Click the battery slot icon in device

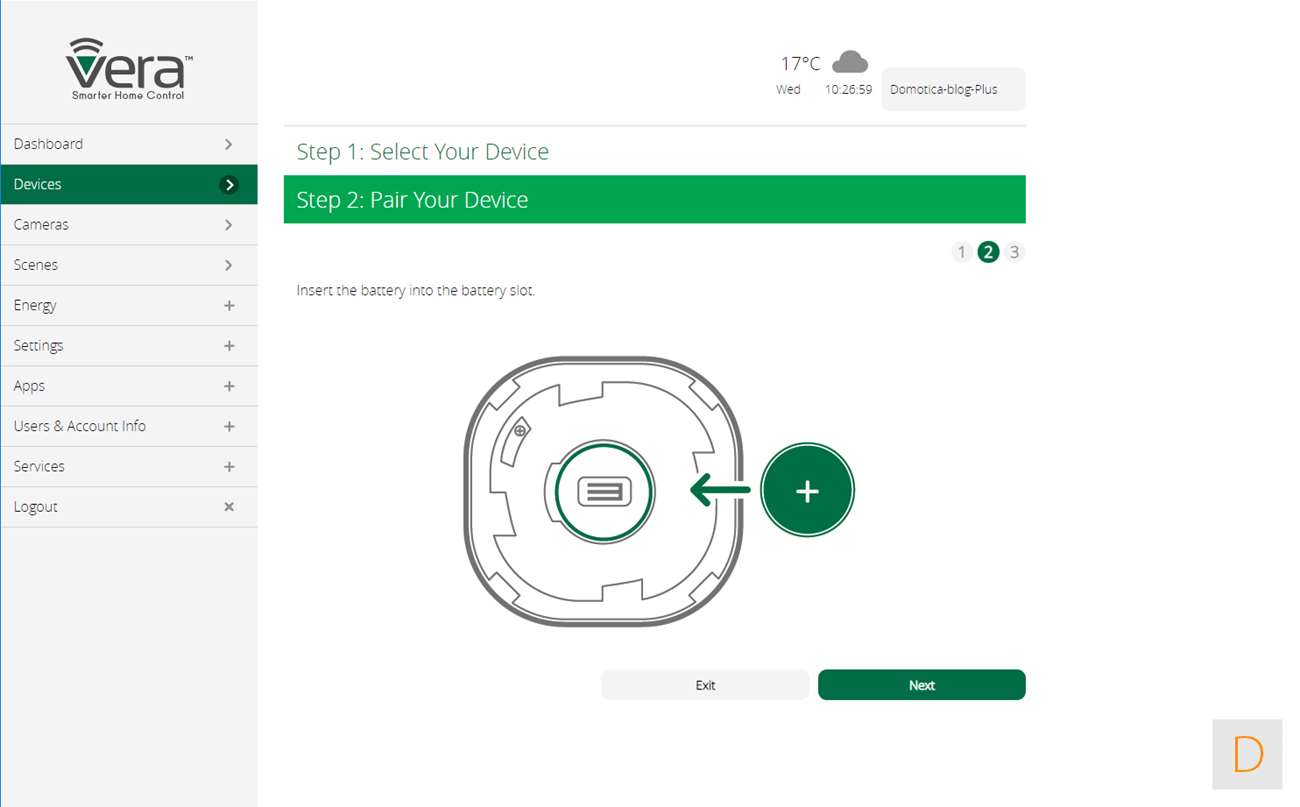point(604,491)
